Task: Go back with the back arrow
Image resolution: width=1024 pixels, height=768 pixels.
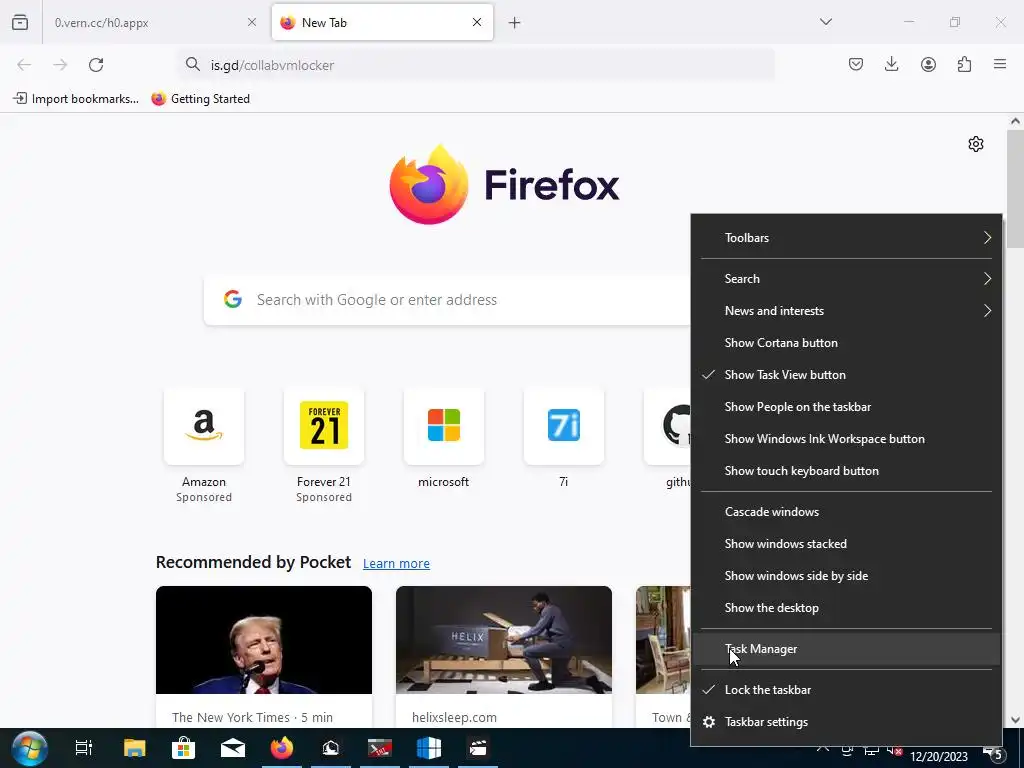Action: click(x=24, y=65)
